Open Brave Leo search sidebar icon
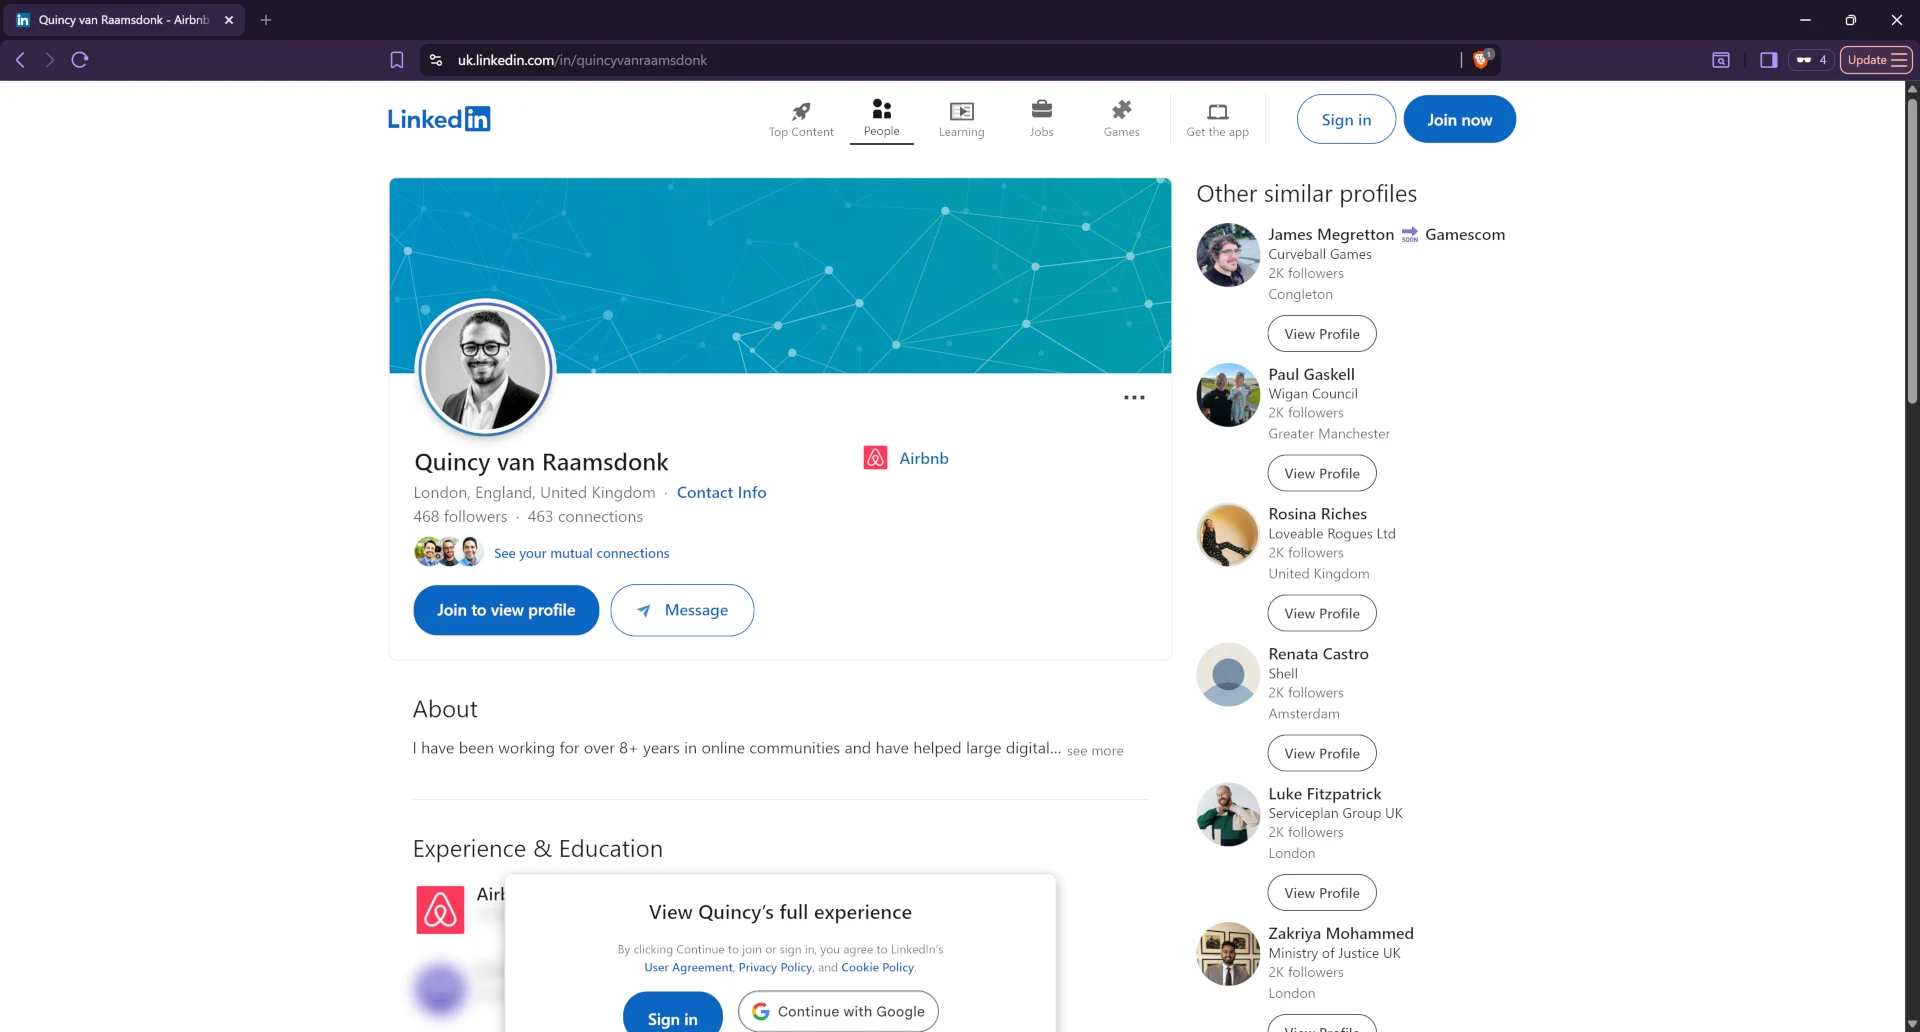 click(x=1721, y=60)
